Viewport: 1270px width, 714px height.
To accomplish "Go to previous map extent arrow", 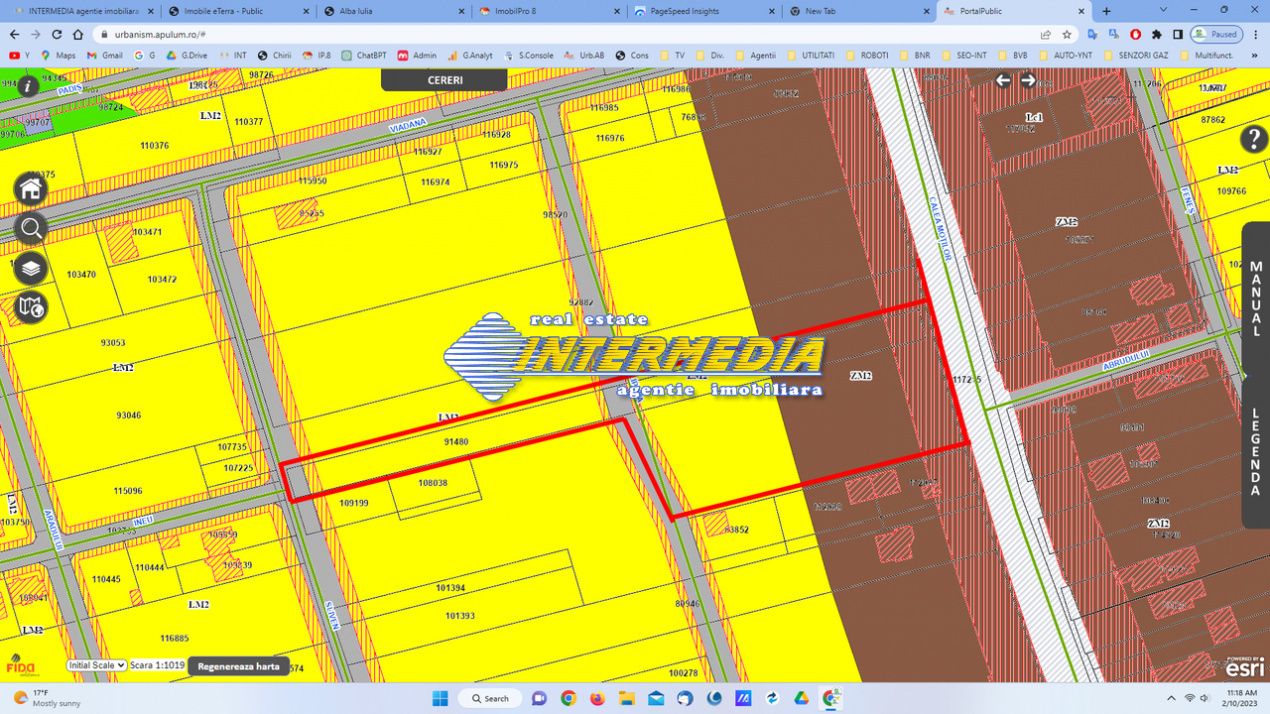I will pyautogui.click(x=1003, y=81).
